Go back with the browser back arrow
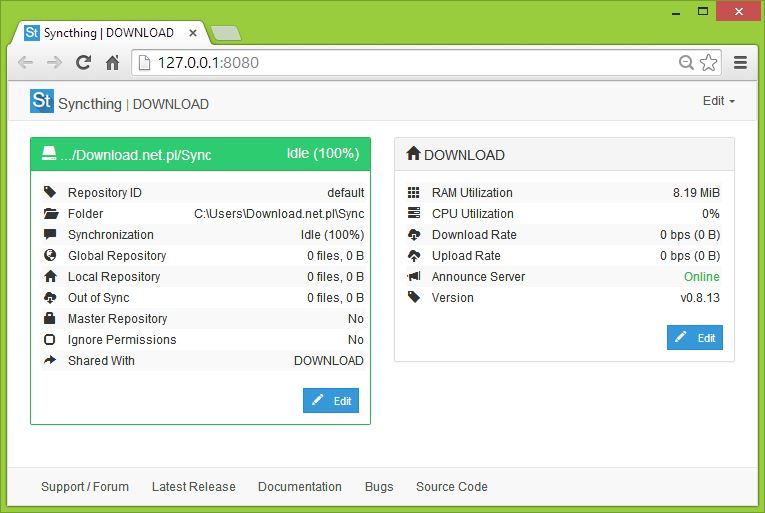The height and width of the screenshot is (513, 765). tap(25, 62)
